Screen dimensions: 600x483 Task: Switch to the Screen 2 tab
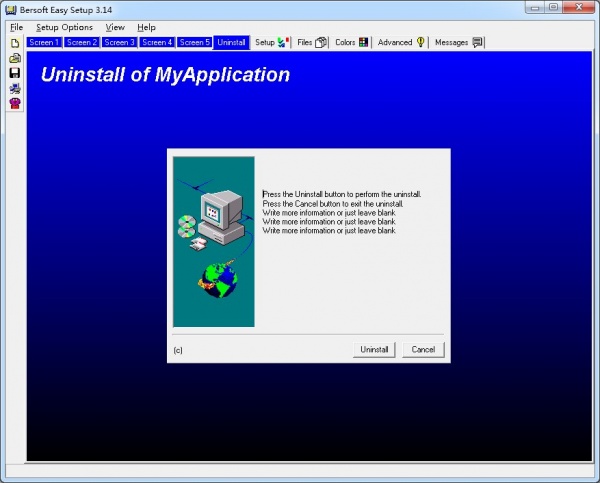click(81, 43)
